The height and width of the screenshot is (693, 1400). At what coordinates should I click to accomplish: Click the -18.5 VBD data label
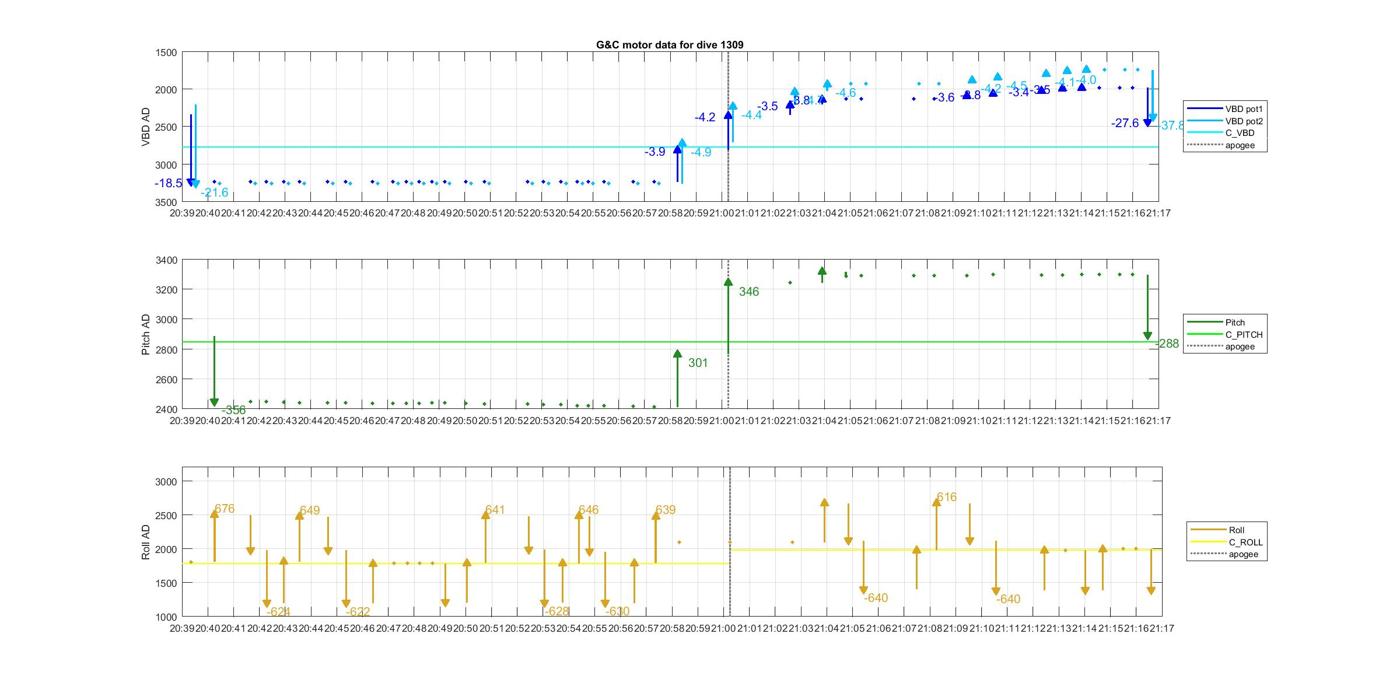(x=169, y=184)
